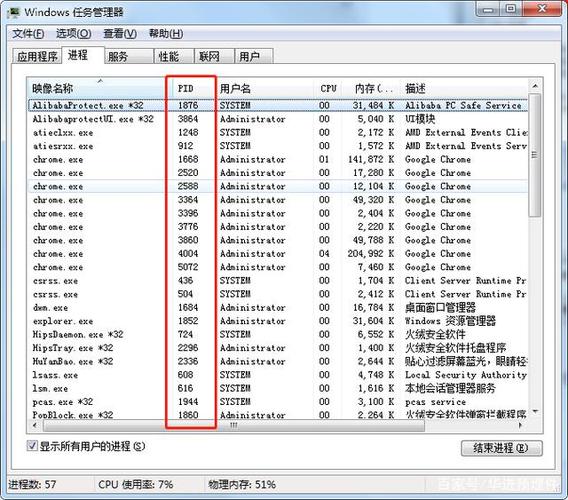Sort by CPU column header

(x=328, y=88)
